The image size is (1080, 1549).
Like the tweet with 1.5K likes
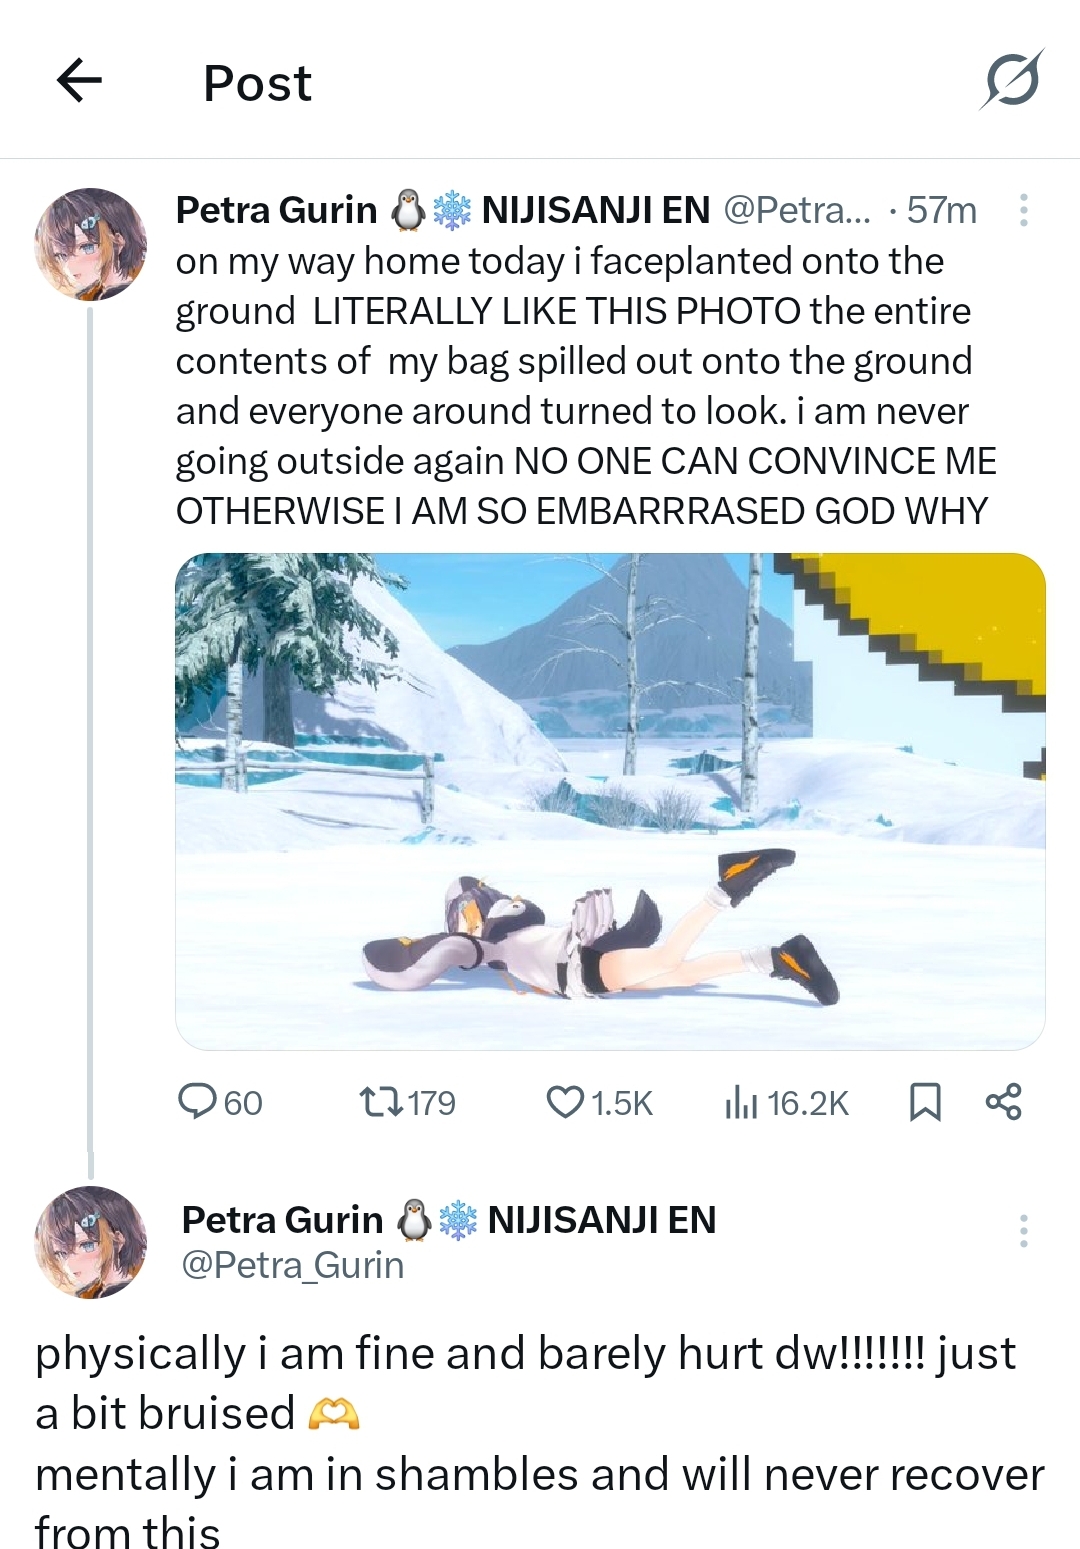(565, 1102)
